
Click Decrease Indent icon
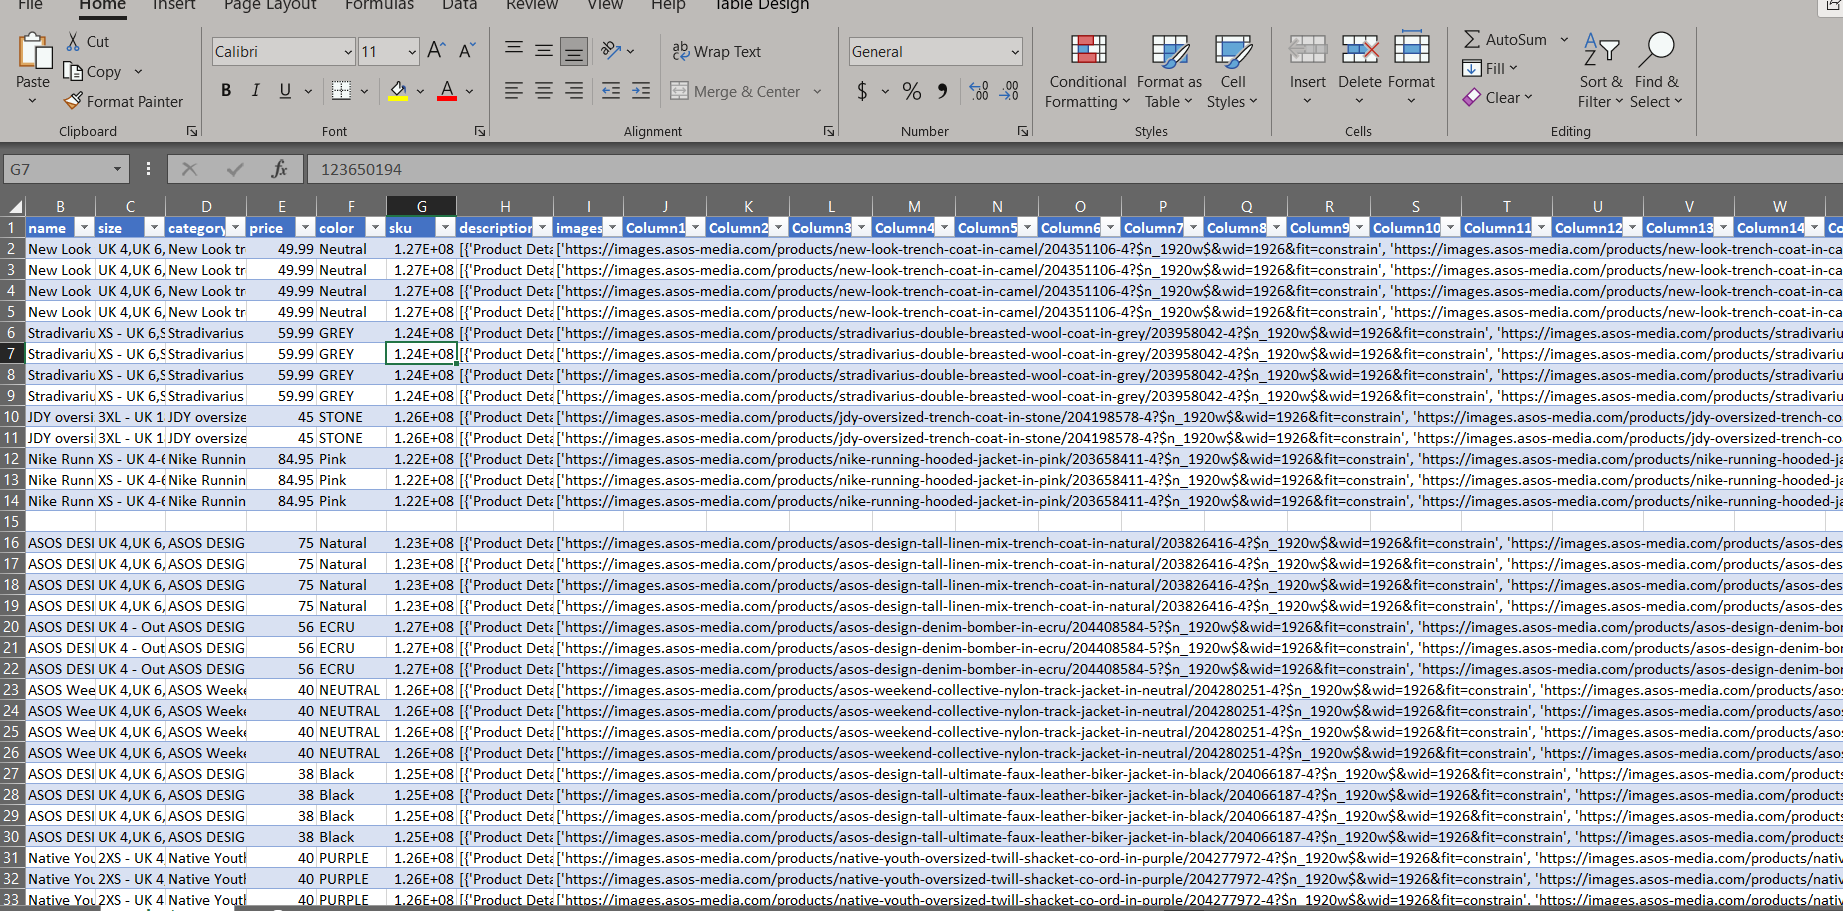coord(611,91)
